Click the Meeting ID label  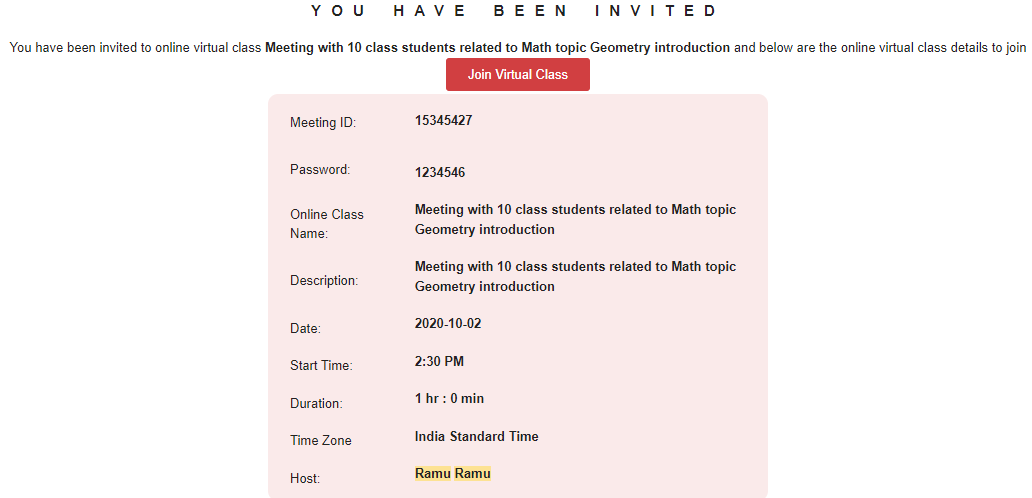322,122
